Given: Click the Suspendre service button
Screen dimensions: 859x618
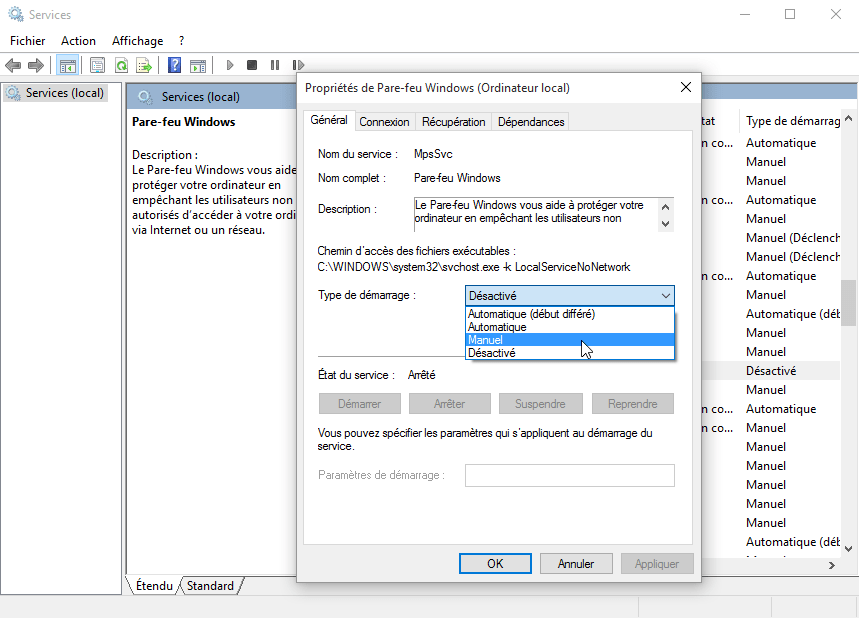Looking at the screenshot, I should pyautogui.click(x=540, y=404).
